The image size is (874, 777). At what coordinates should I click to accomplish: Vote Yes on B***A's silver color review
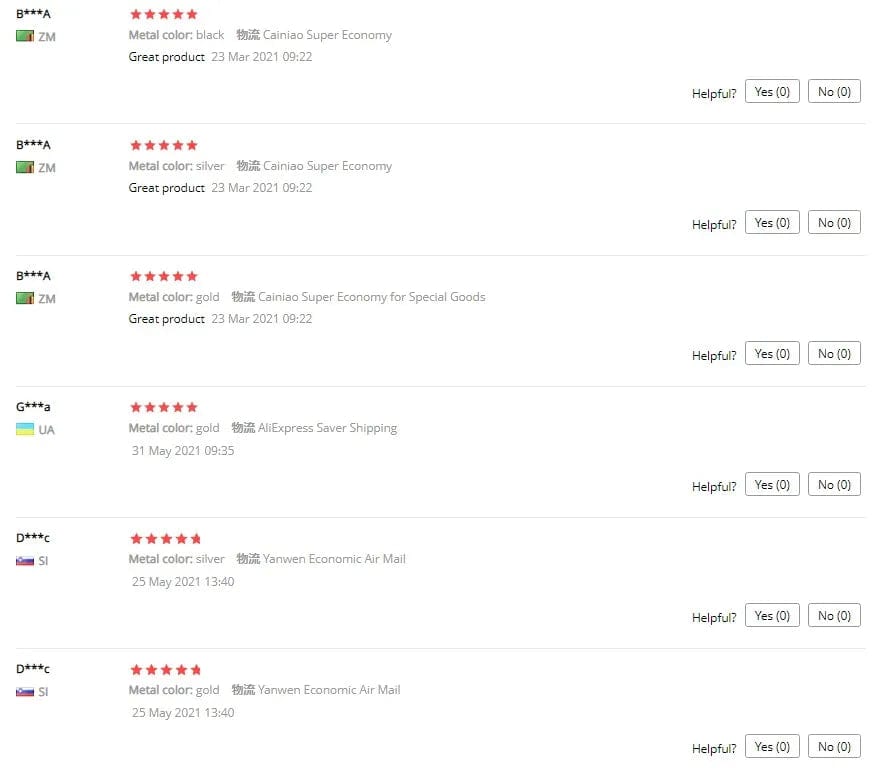click(x=772, y=223)
